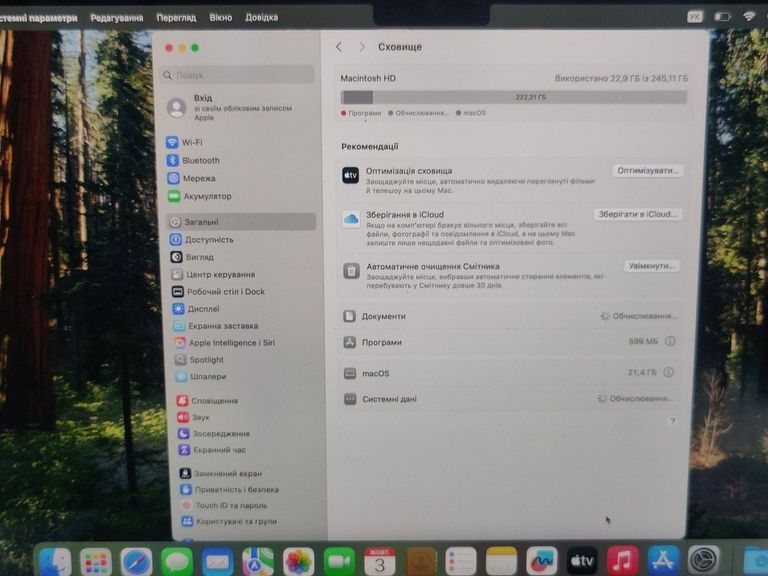Open Reminders from the Dock
Screen dimensions: 768x576
point(461,562)
